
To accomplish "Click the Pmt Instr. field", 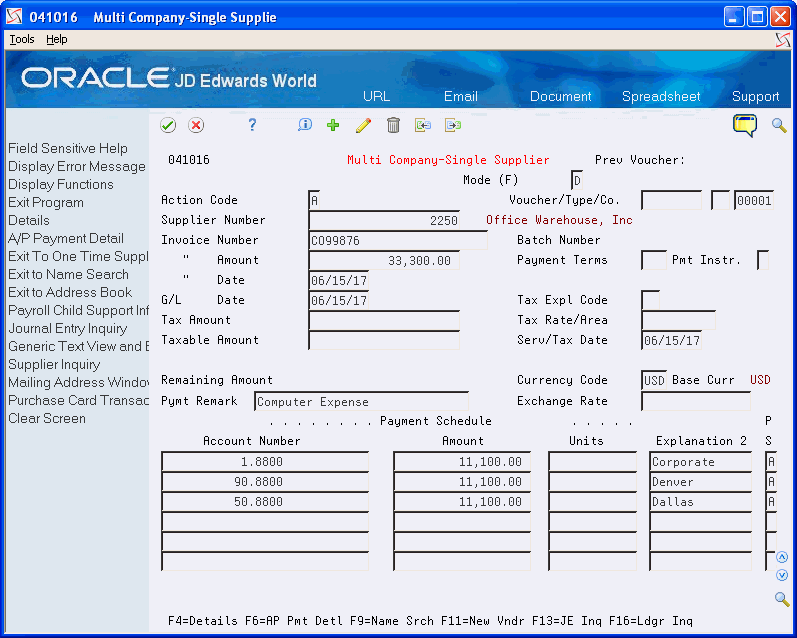I will pos(762,260).
